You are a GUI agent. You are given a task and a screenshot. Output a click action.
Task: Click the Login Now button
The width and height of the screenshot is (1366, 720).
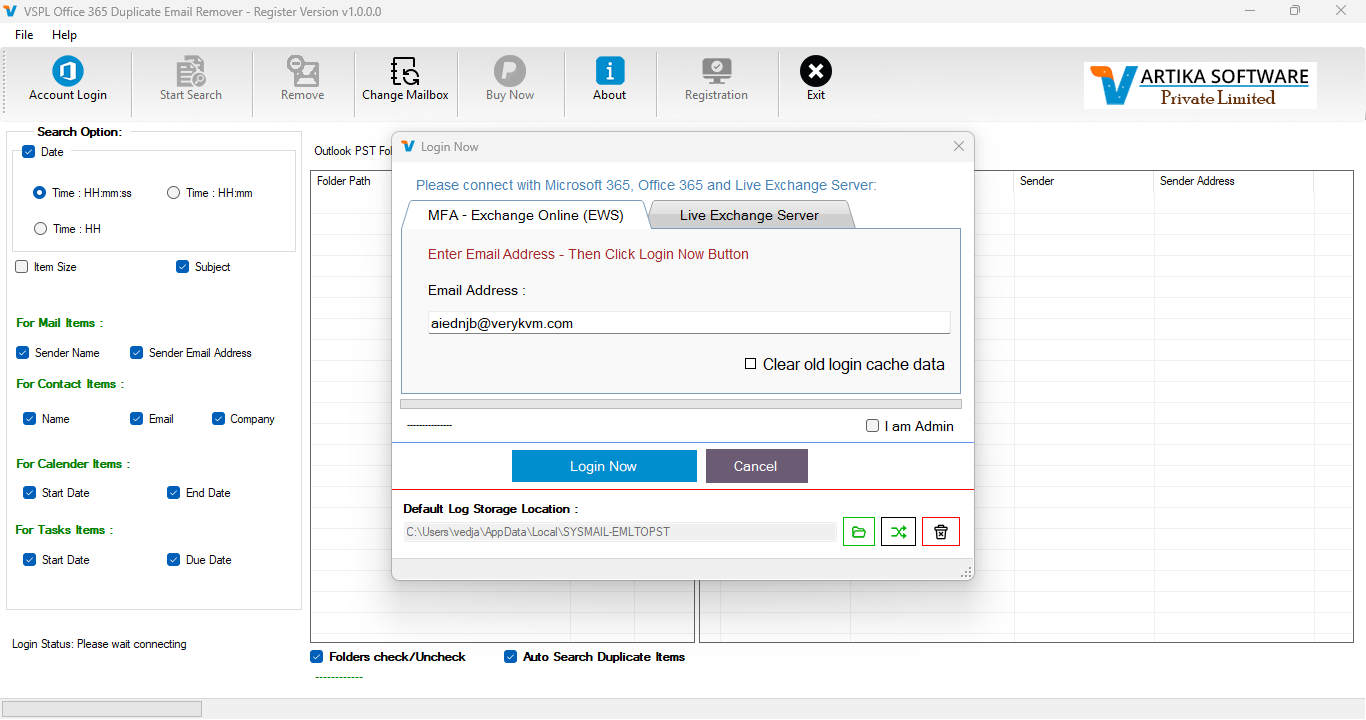coord(604,466)
